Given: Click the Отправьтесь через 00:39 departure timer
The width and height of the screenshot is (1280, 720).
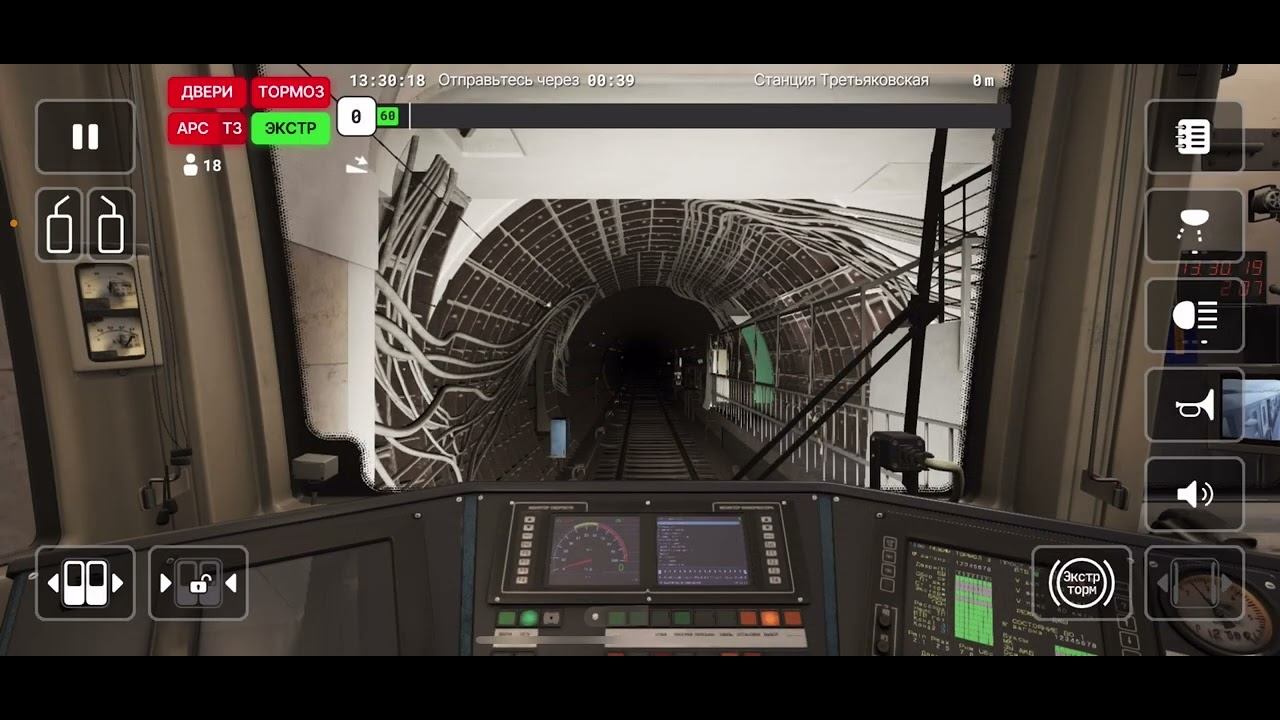Looking at the screenshot, I should point(536,80).
